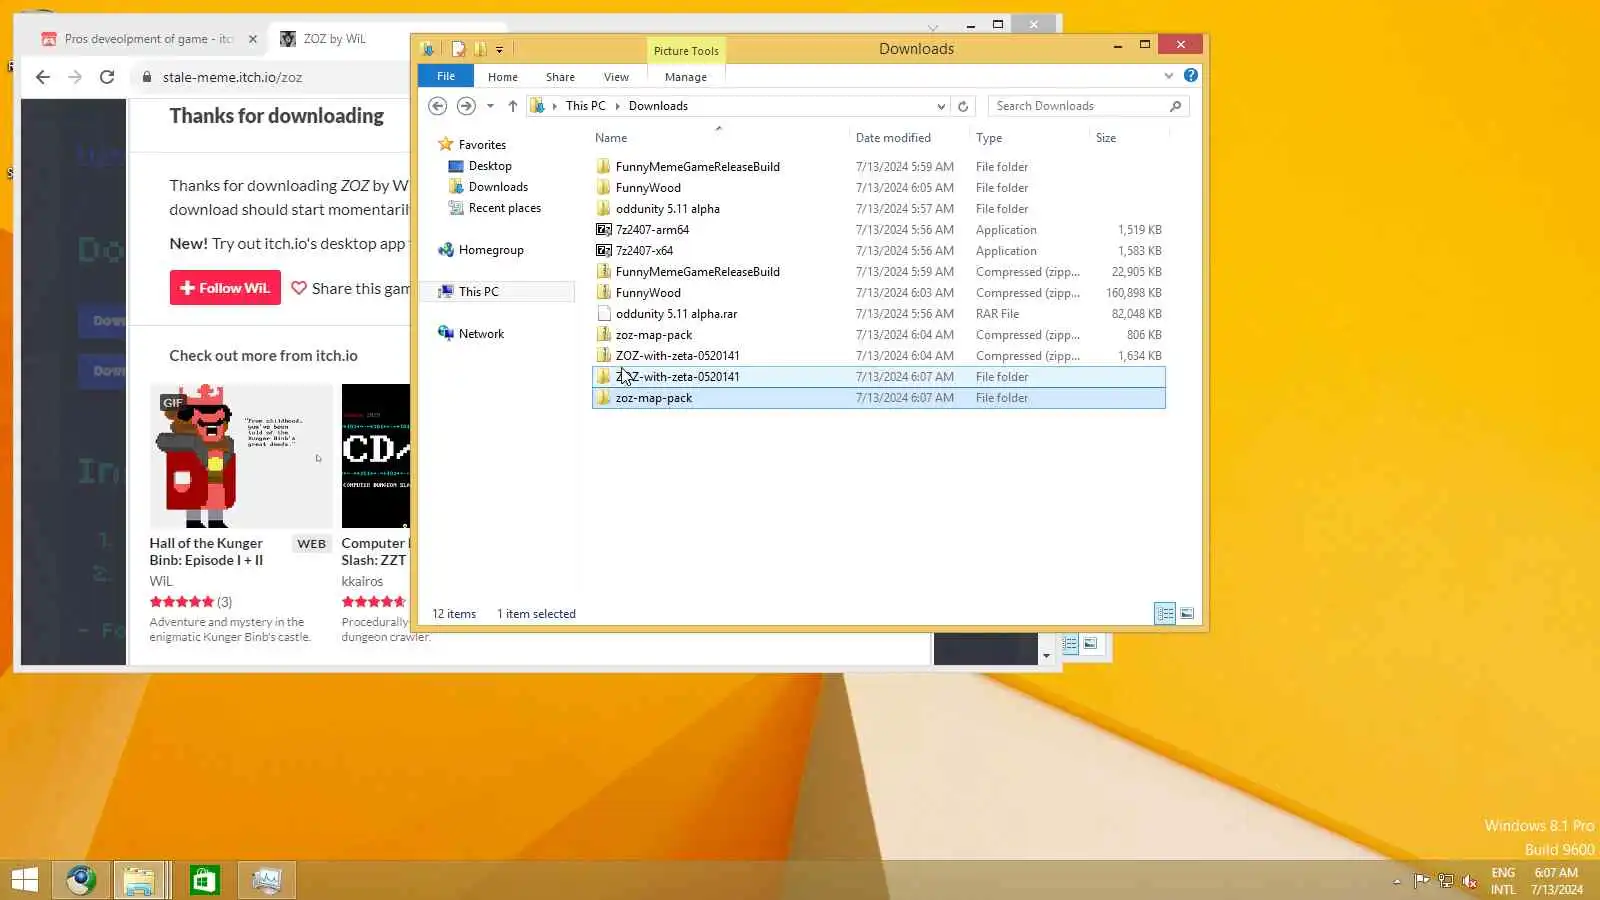Open Recent places in the navigation pane

(505, 208)
